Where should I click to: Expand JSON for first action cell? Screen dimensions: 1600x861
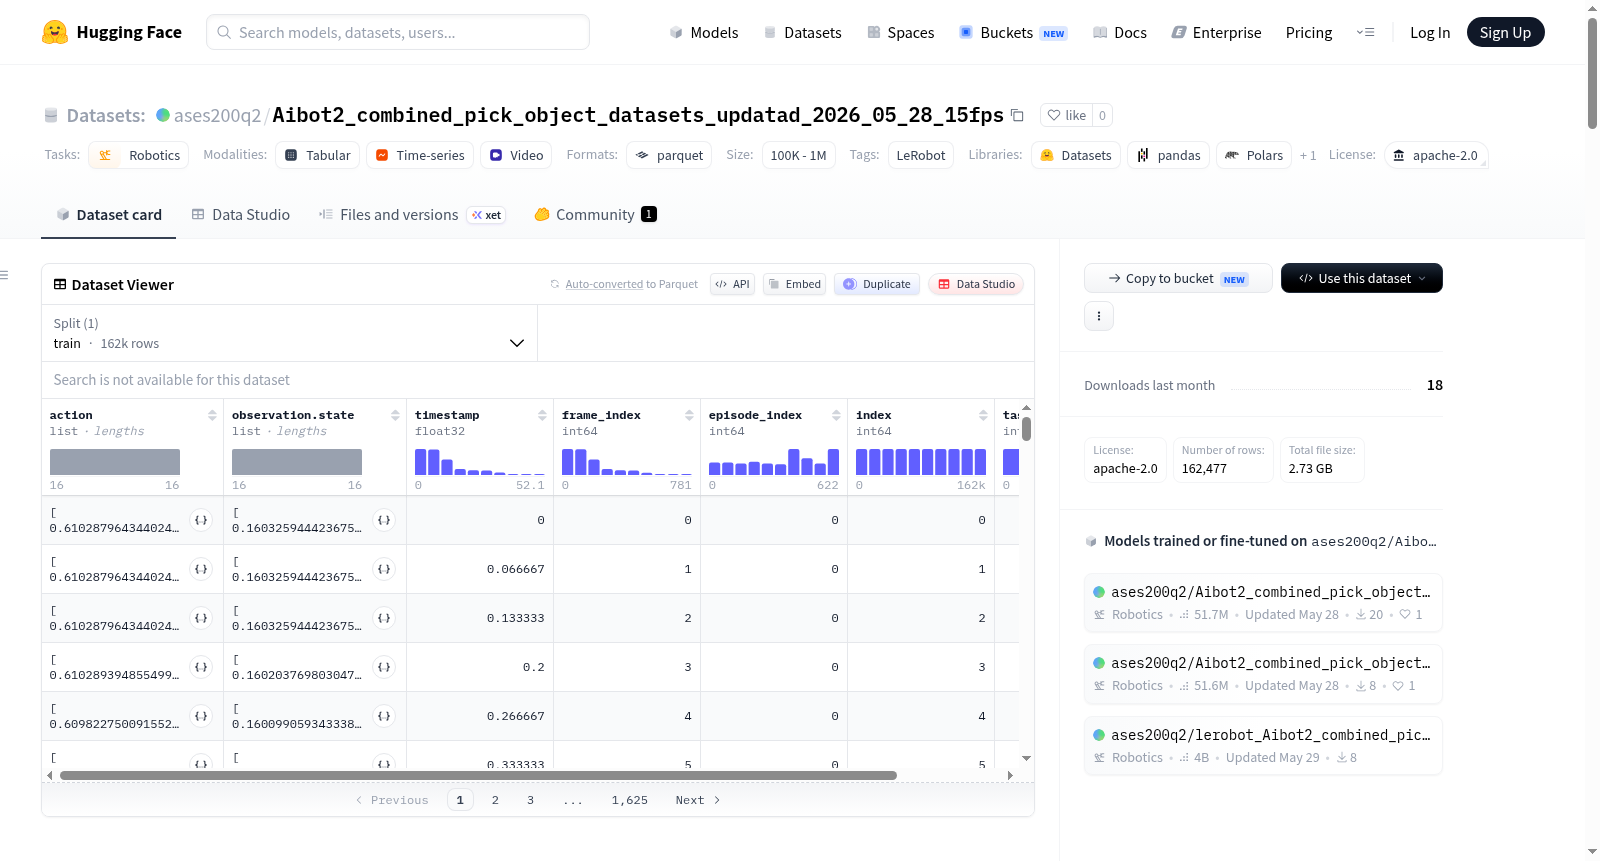[x=201, y=520]
